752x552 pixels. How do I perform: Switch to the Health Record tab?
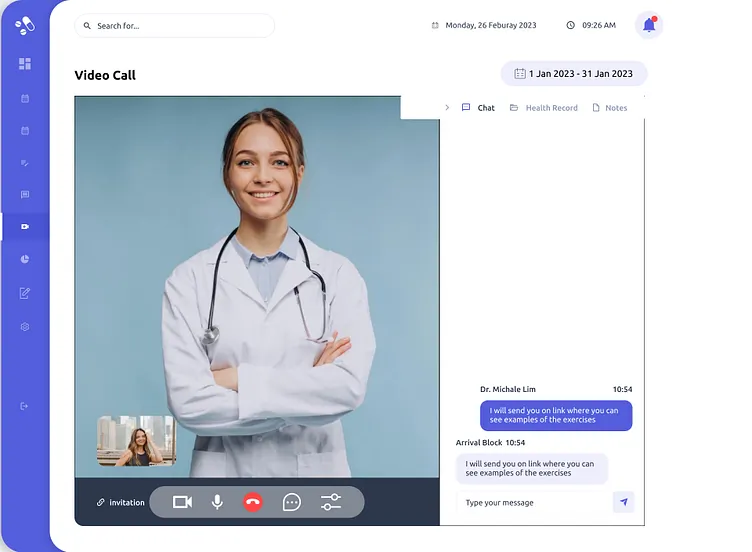544,107
